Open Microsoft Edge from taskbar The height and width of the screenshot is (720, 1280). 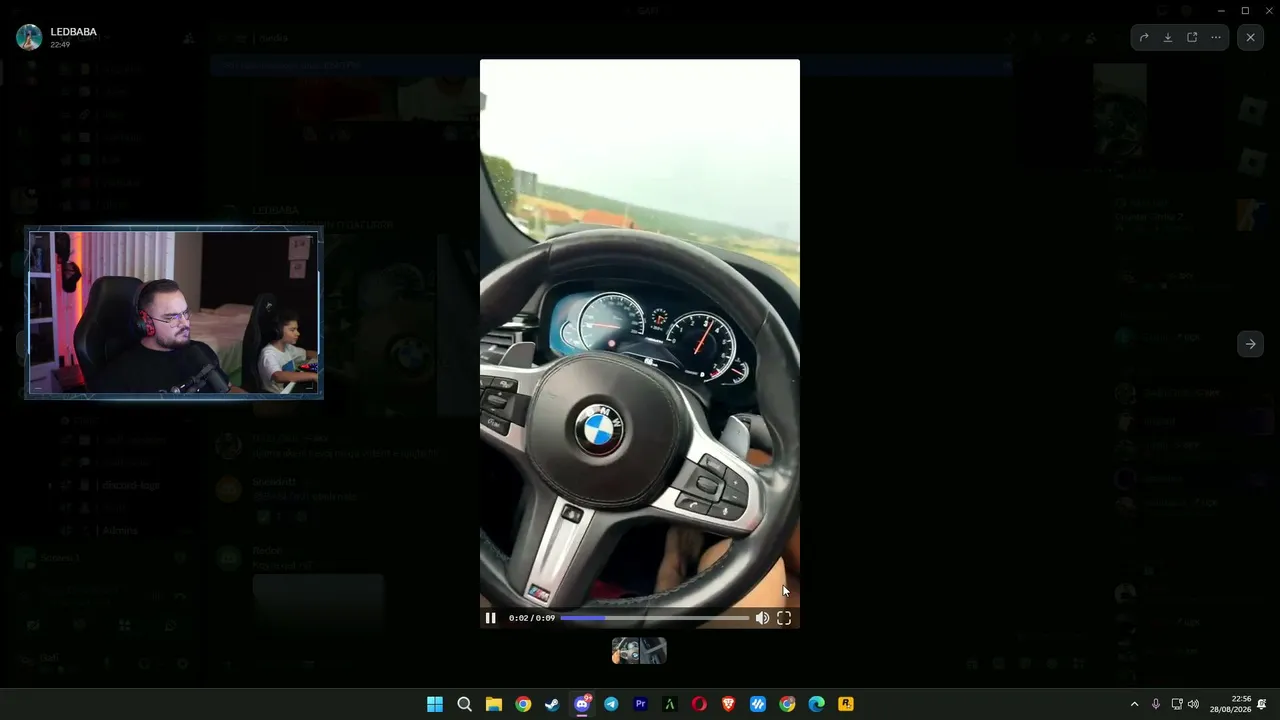point(816,704)
